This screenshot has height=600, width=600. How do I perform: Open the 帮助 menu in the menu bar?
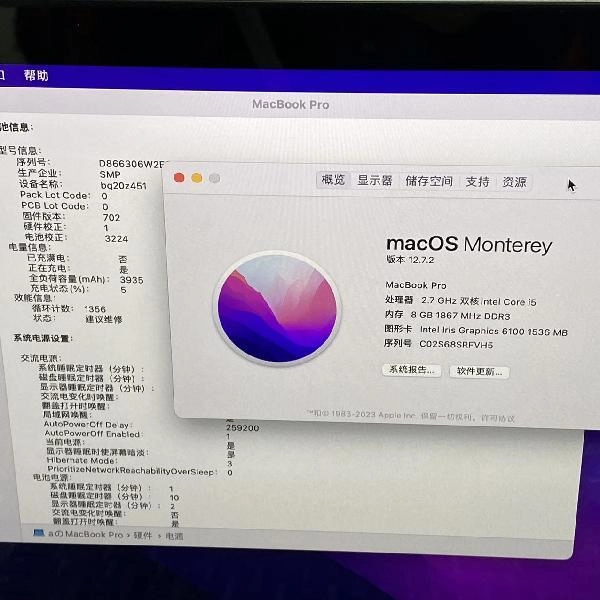[x=36, y=75]
